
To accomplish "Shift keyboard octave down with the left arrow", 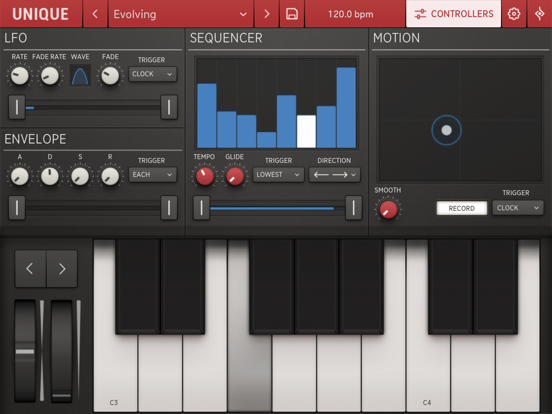I will tap(30, 269).
